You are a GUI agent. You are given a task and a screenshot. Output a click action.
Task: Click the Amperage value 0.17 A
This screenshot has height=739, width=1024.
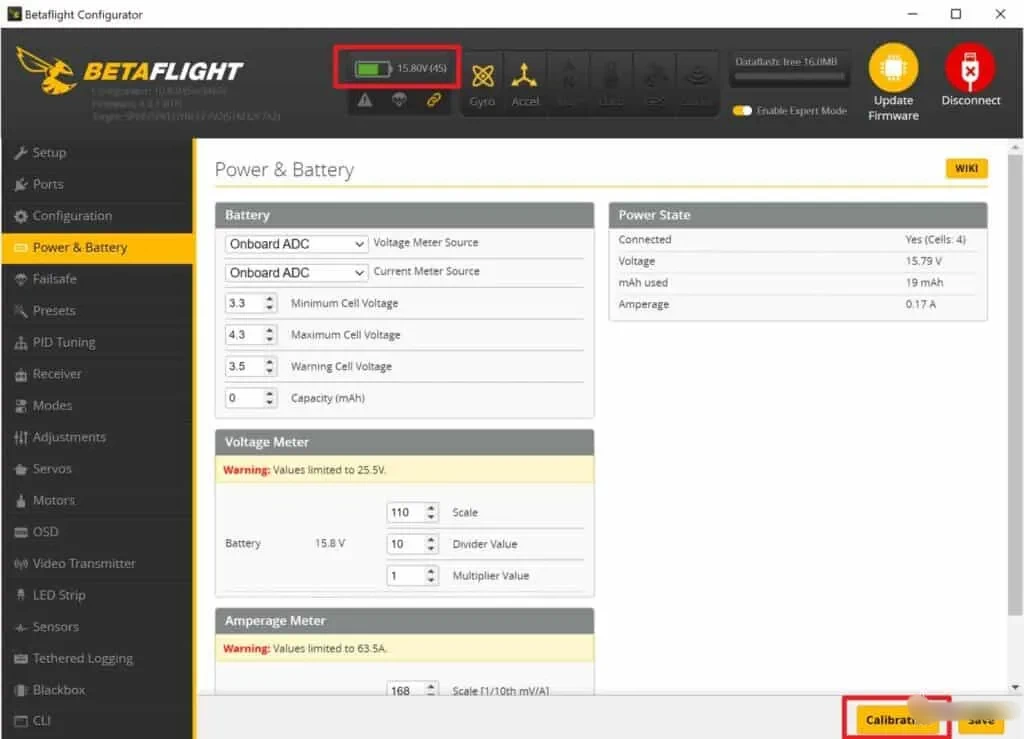[920, 304]
